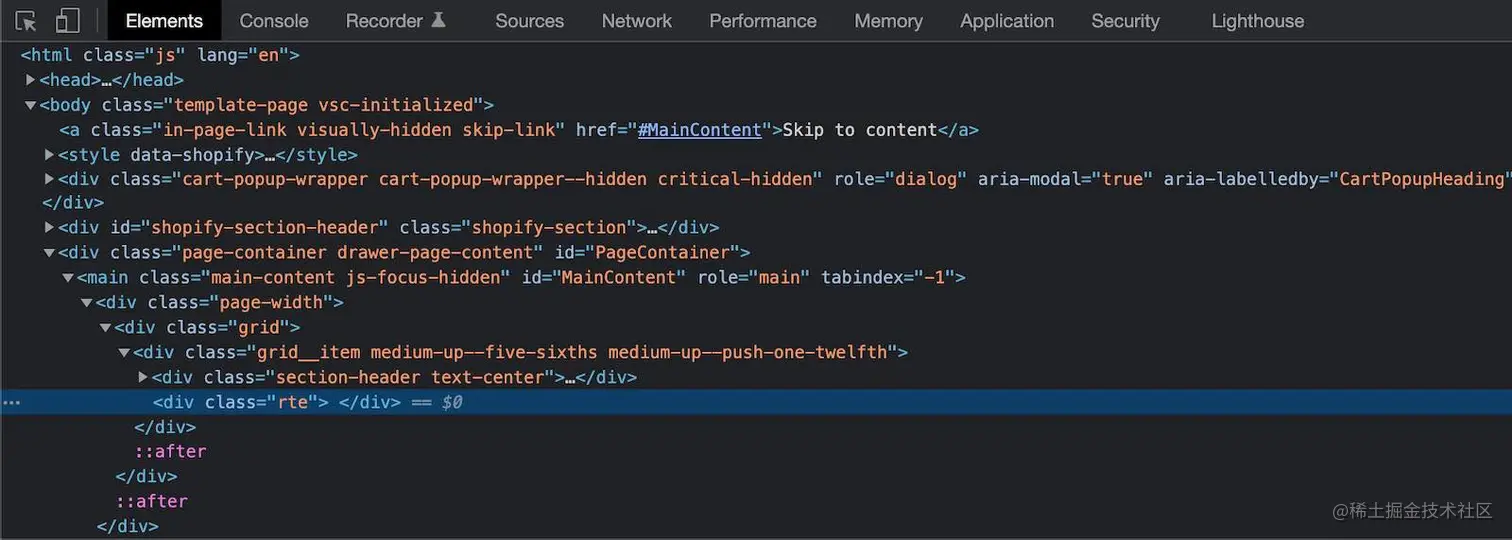The width and height of the screenshot is (1512, 540).
Task: Click the "template-page vsc-initialized" class value
Action: click(x=325, y=104)
